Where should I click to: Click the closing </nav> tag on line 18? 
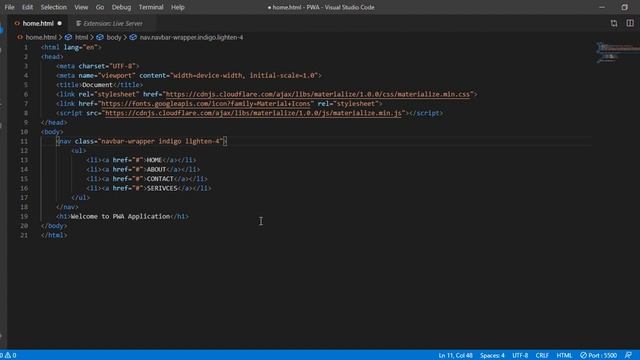[x=67, y=207]
